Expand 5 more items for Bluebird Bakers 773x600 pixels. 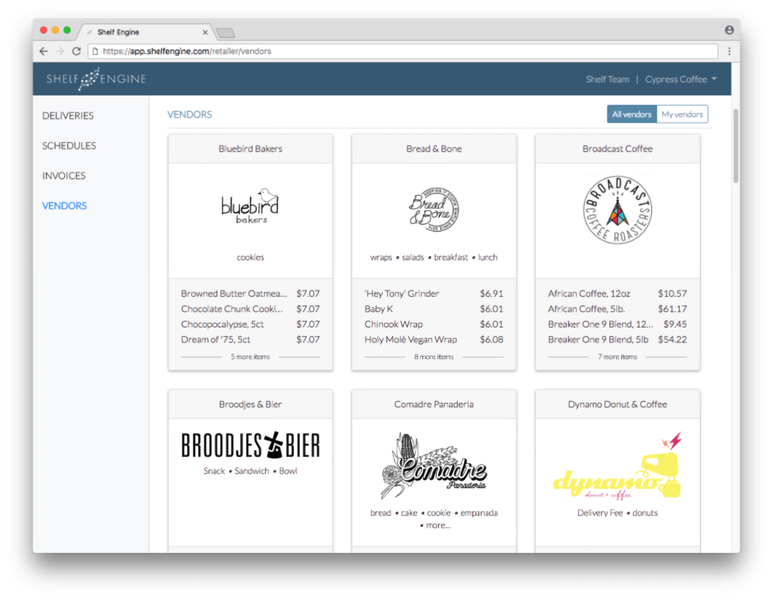[250, 356]
